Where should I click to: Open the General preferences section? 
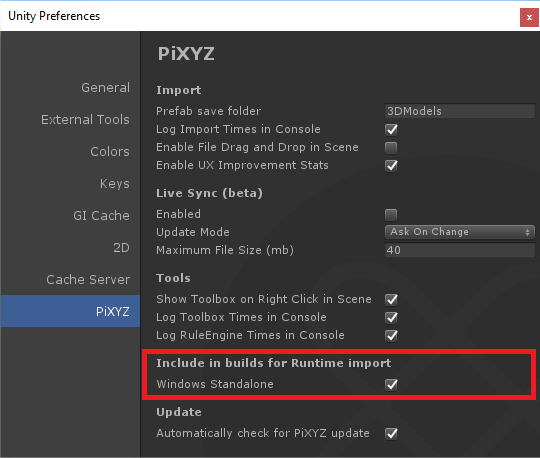click(105, 88)
